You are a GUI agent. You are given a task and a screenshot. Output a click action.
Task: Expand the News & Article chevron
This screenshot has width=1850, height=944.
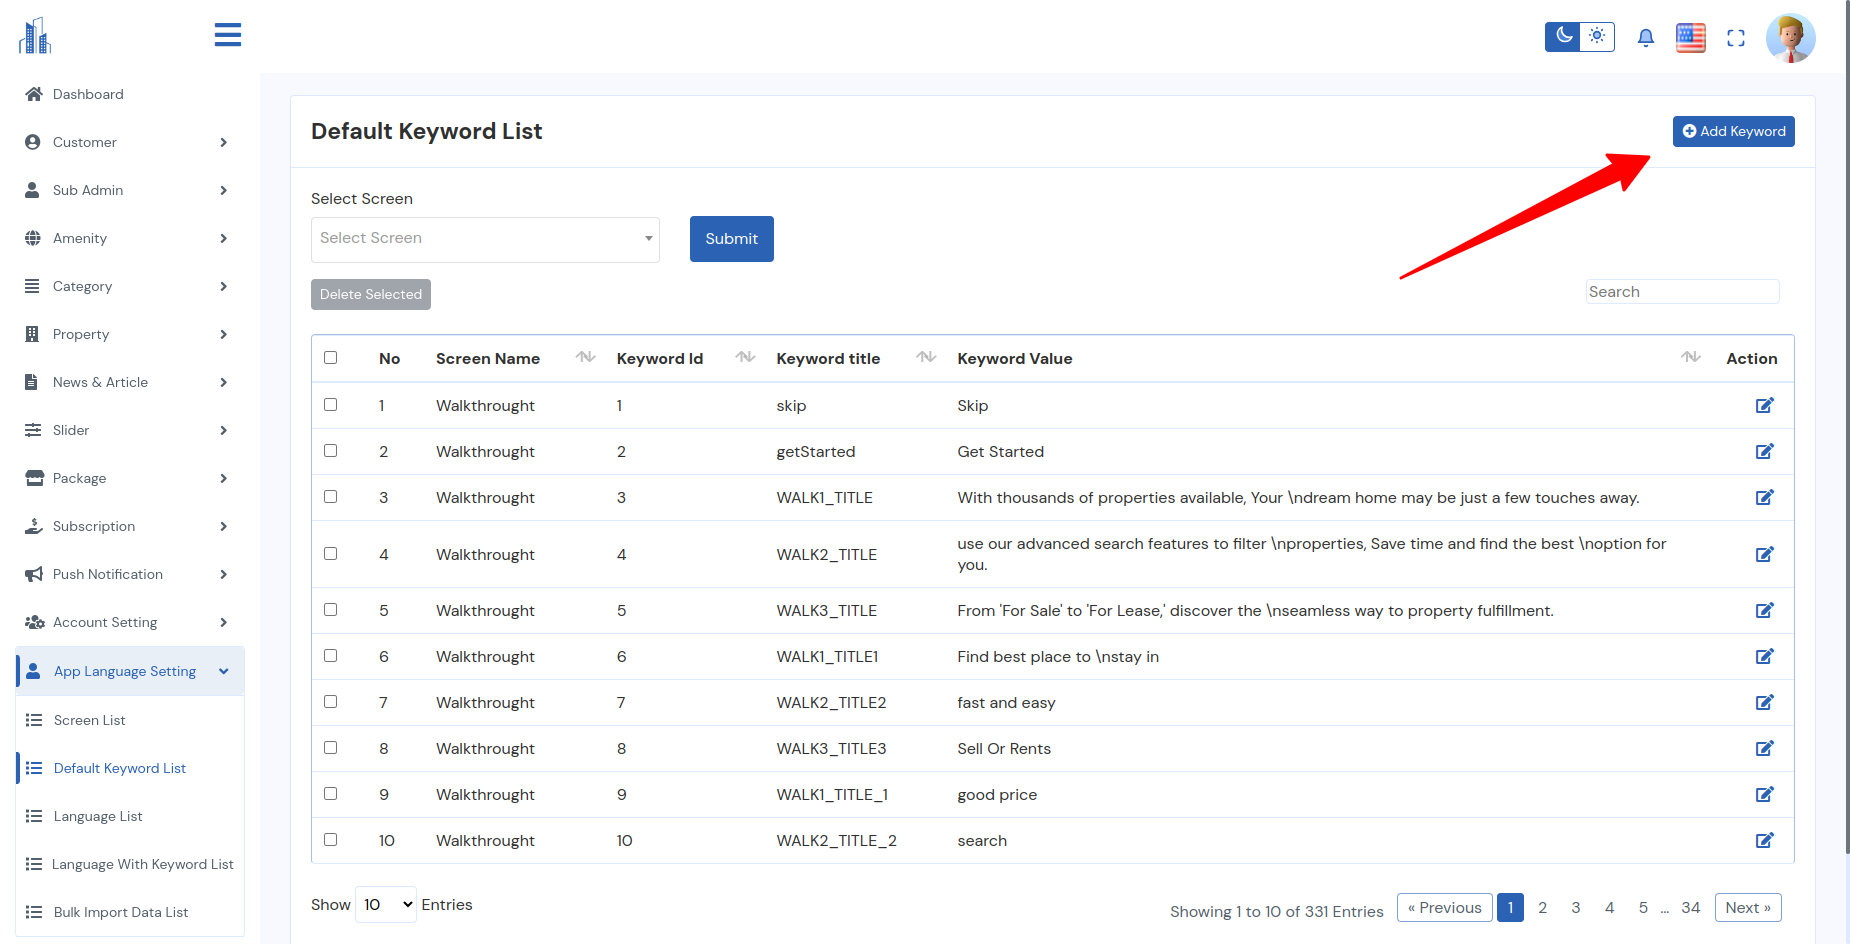223,382
